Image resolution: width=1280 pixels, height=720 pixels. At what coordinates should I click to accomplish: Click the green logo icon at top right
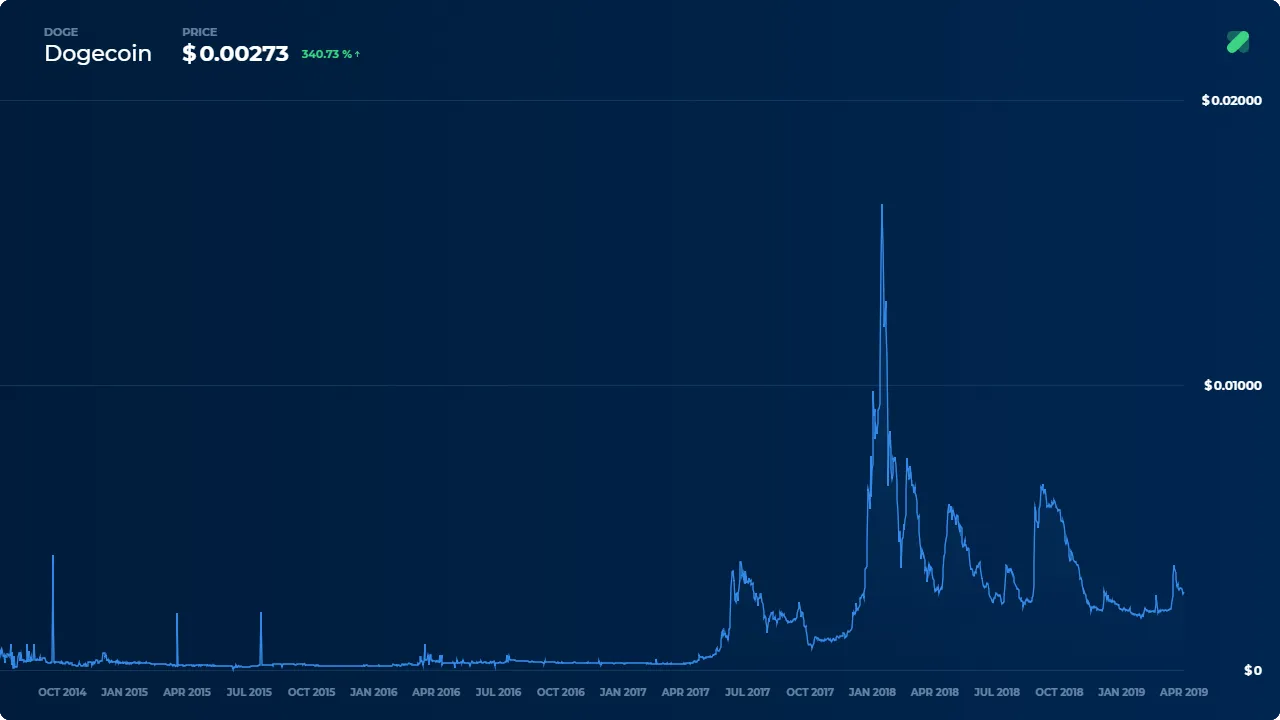point(1238,42)
